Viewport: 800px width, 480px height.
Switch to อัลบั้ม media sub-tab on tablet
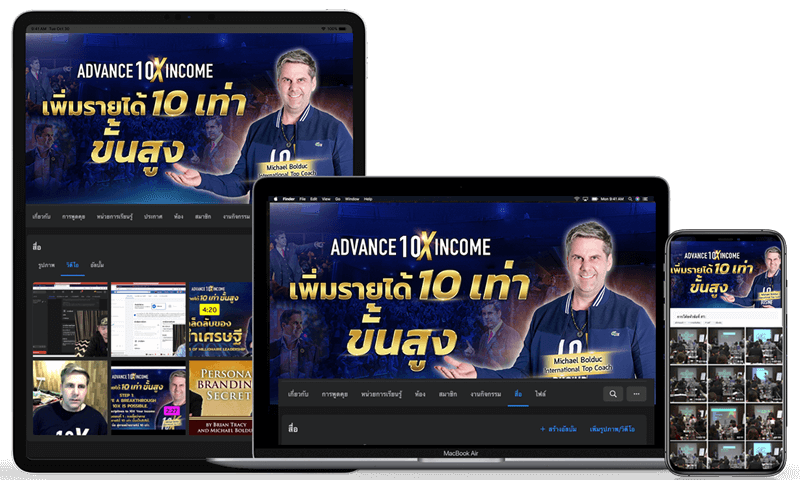[97, 265]
